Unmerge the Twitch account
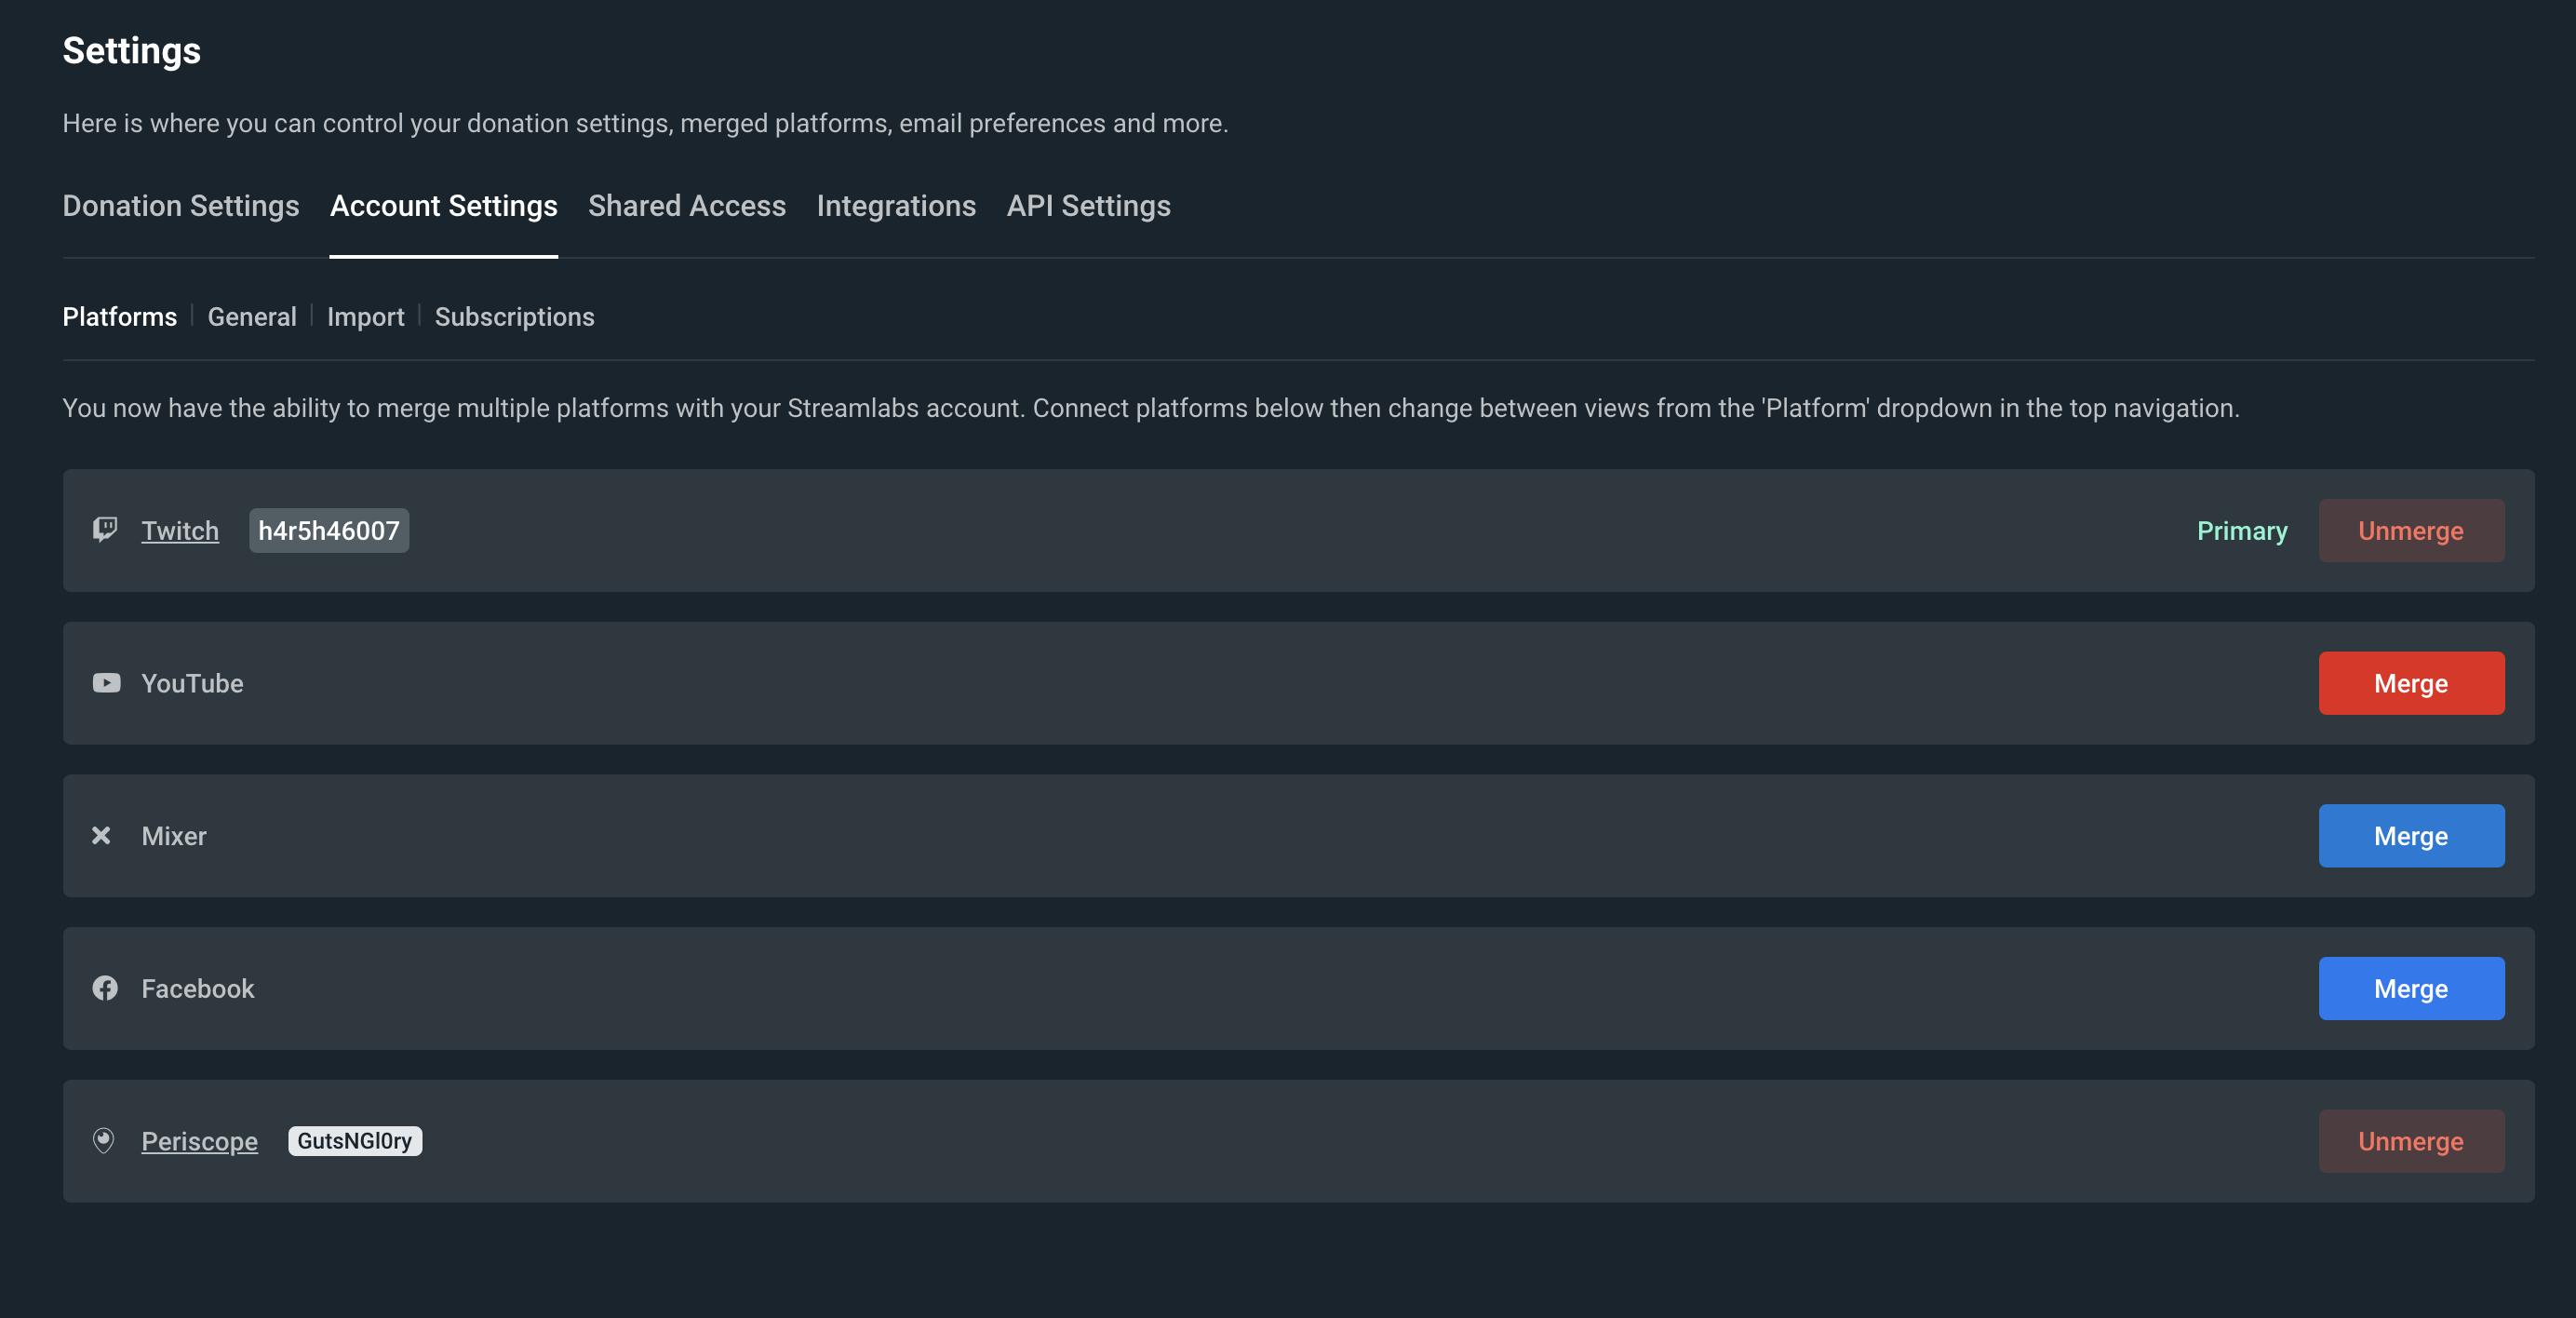Viewport: 2576px width, 1318px height. (x=2411, y=531)
